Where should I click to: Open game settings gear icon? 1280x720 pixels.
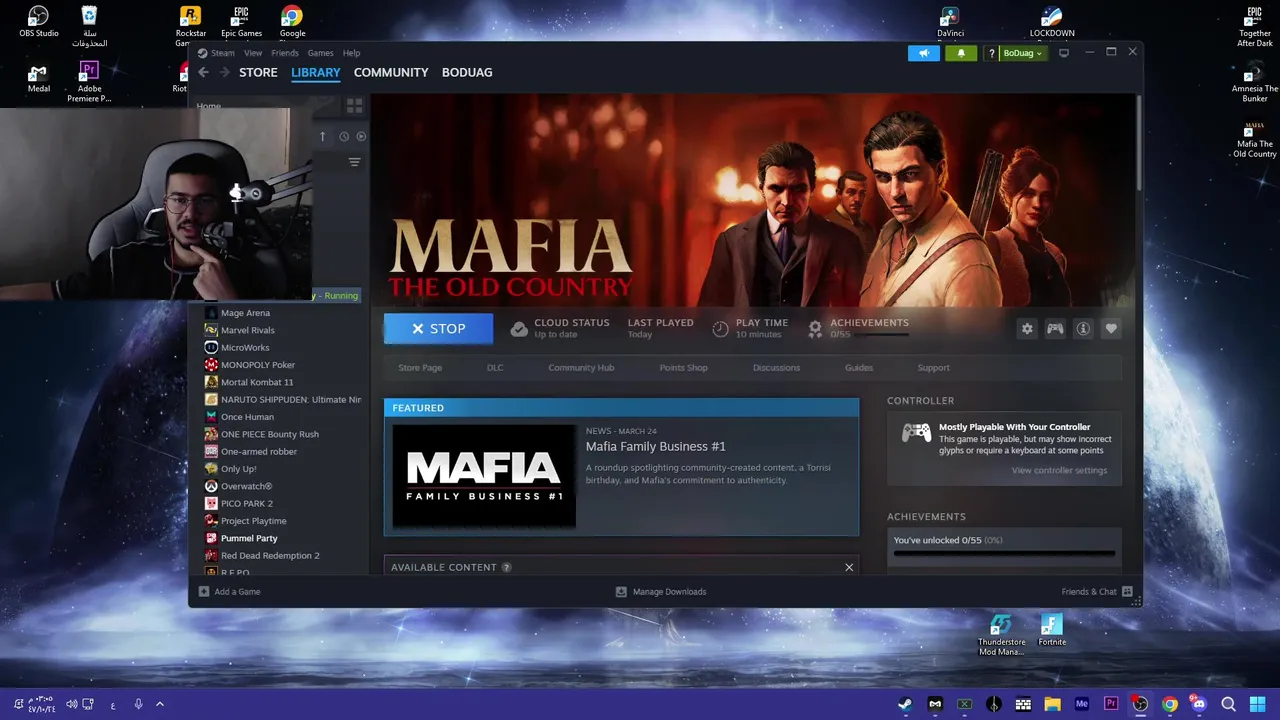coord(1027,328)
